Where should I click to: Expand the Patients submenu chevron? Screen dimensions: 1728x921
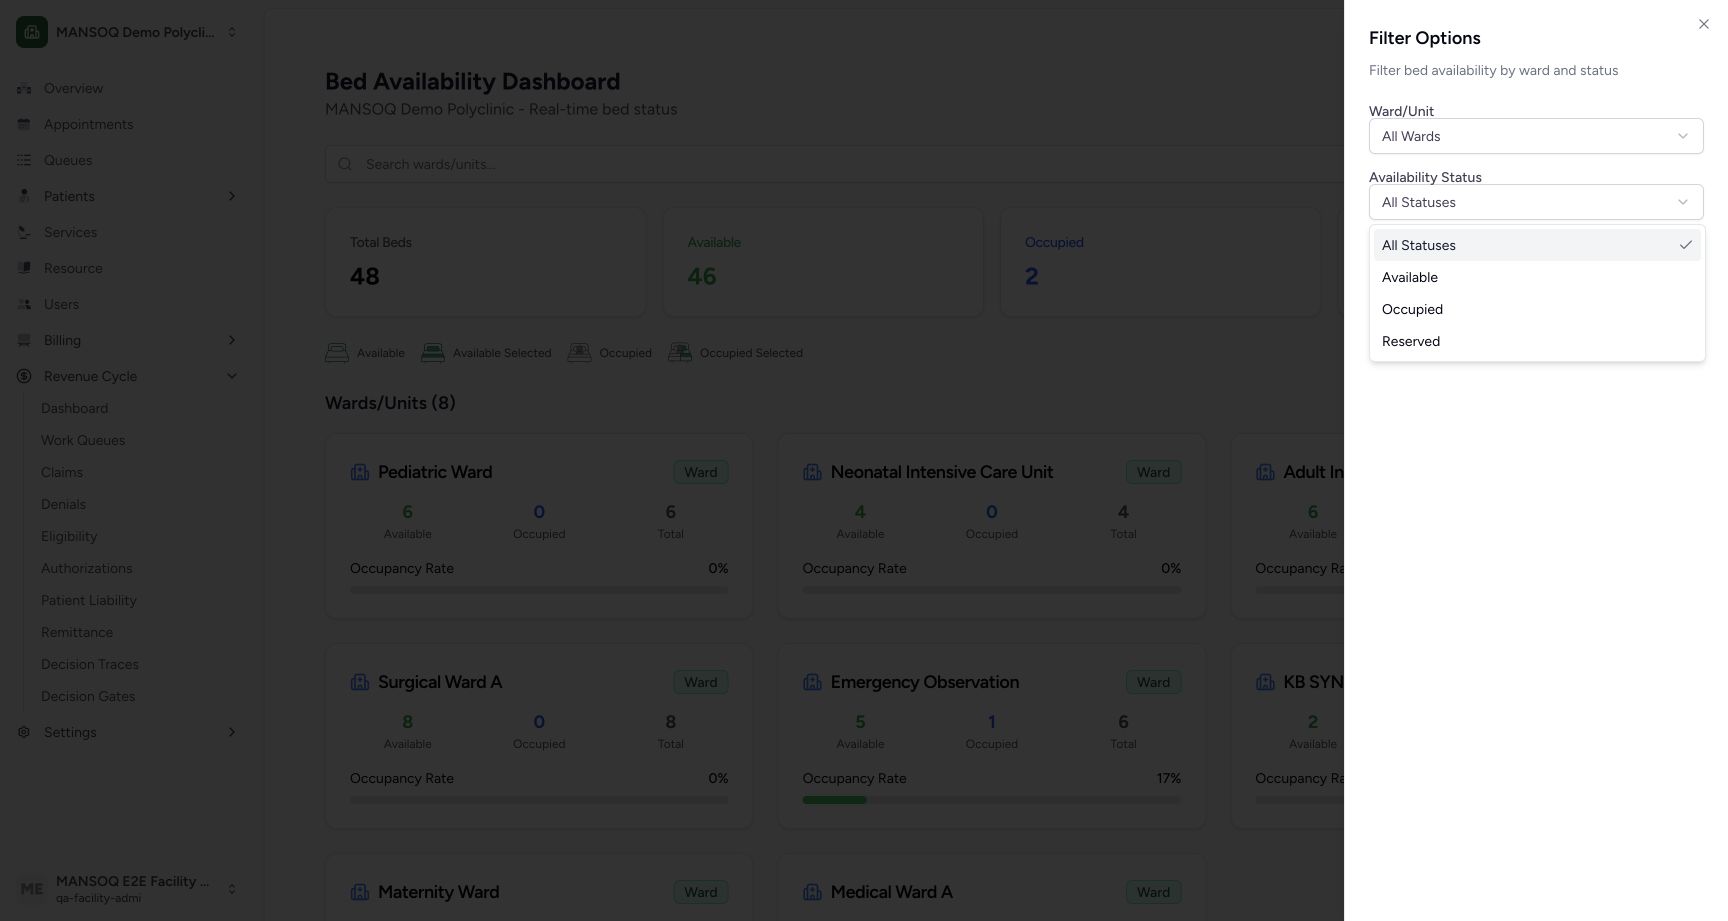click(232, 196)
